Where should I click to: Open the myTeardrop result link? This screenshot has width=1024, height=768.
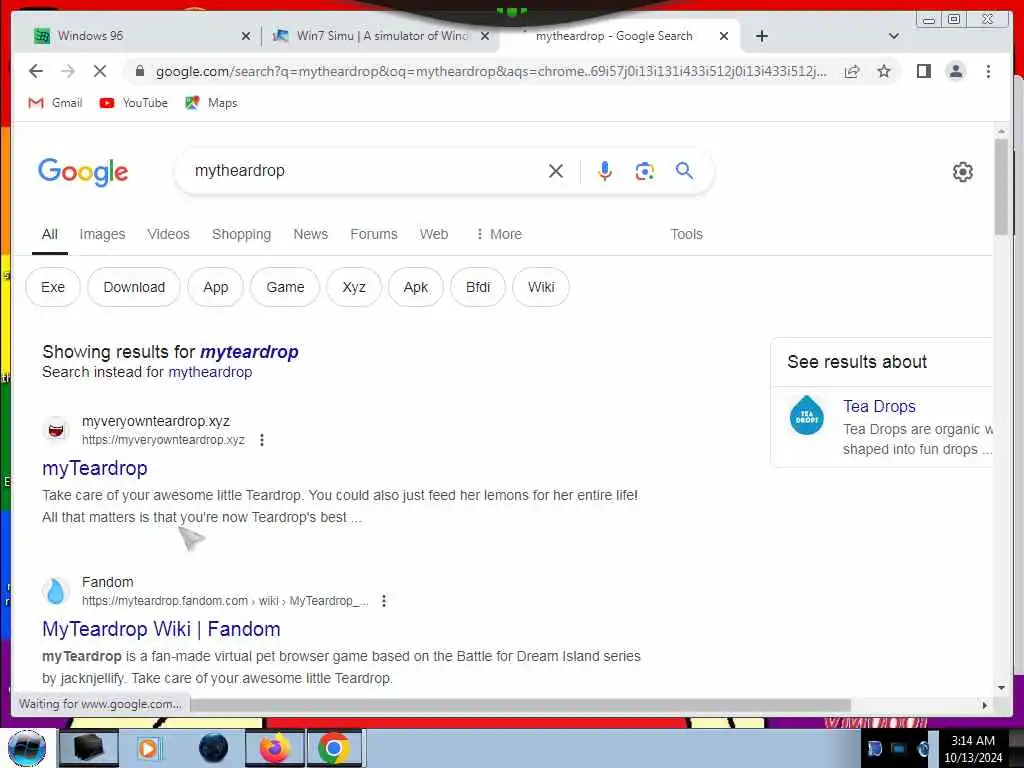[95, 468]
